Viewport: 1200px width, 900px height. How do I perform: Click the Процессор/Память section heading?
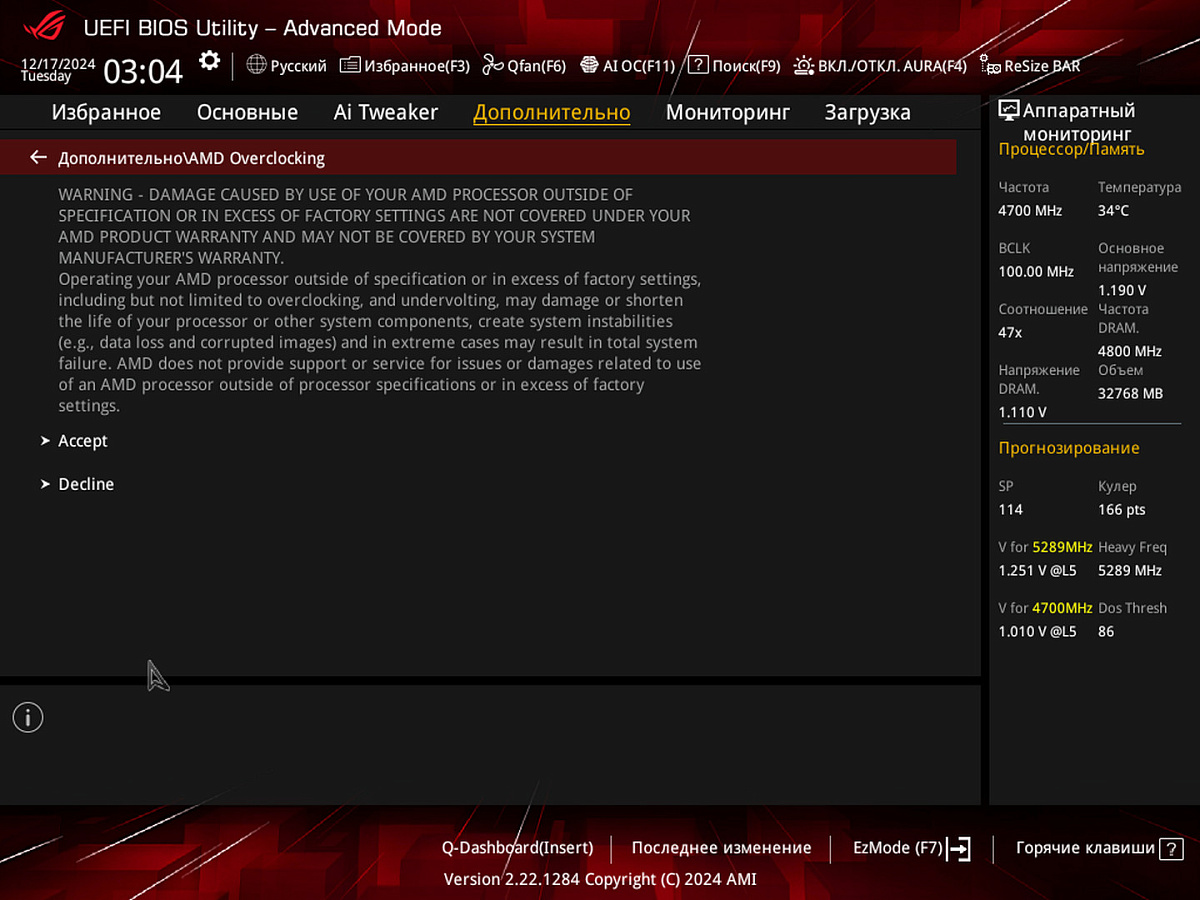1071,150
